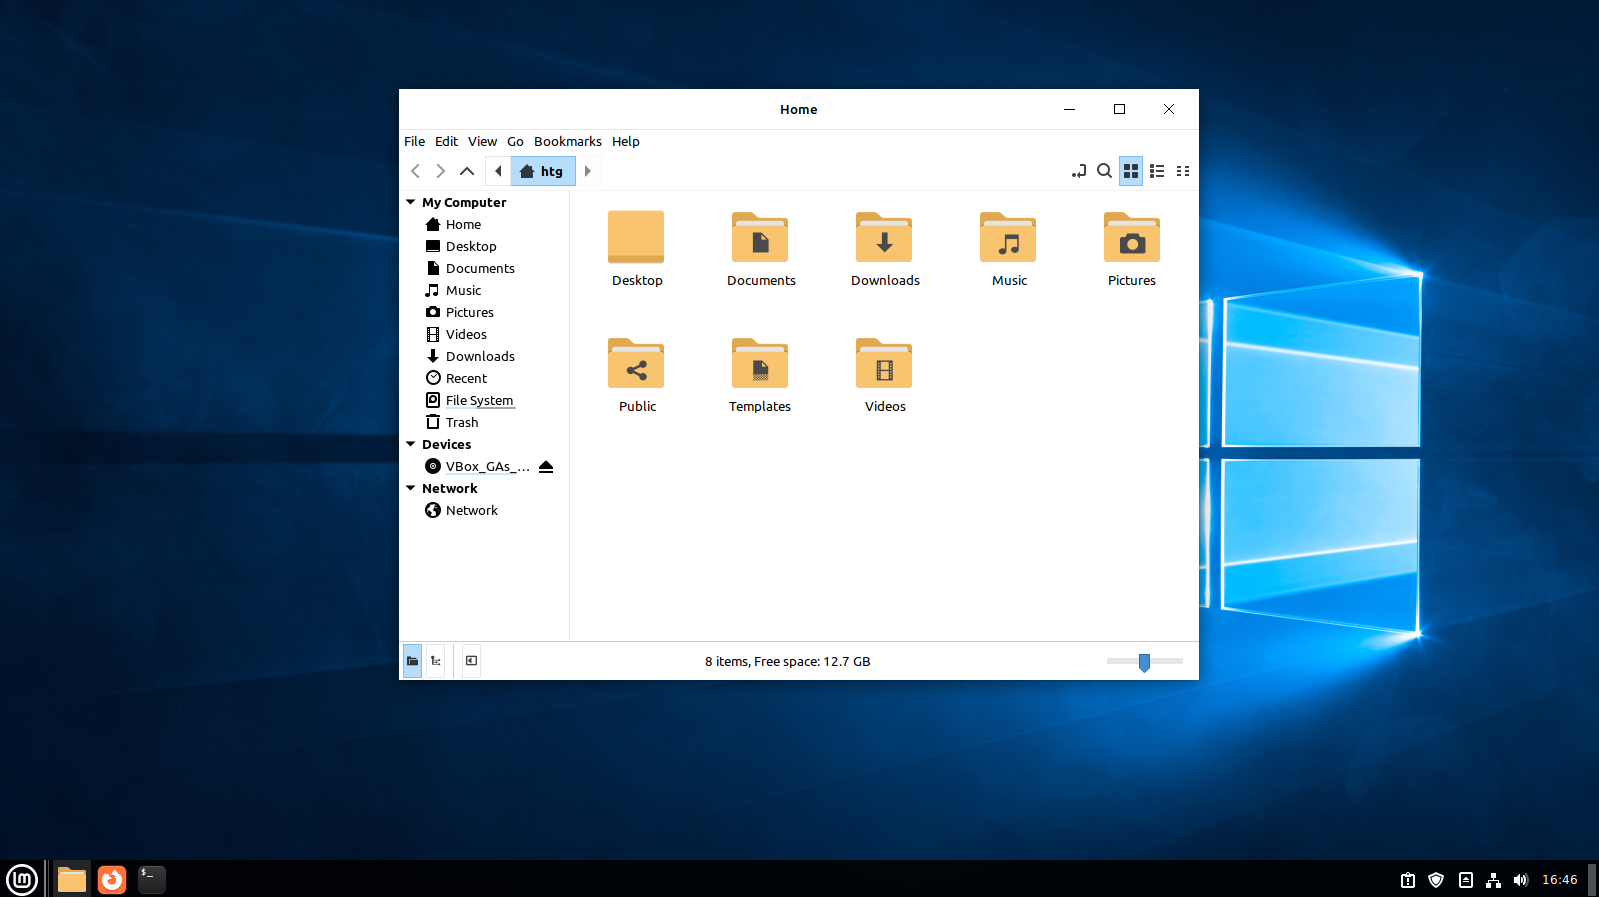This screenshot has width=1599, height=897.
Task: Show tree view in sidebar
Action: [436, 661]
